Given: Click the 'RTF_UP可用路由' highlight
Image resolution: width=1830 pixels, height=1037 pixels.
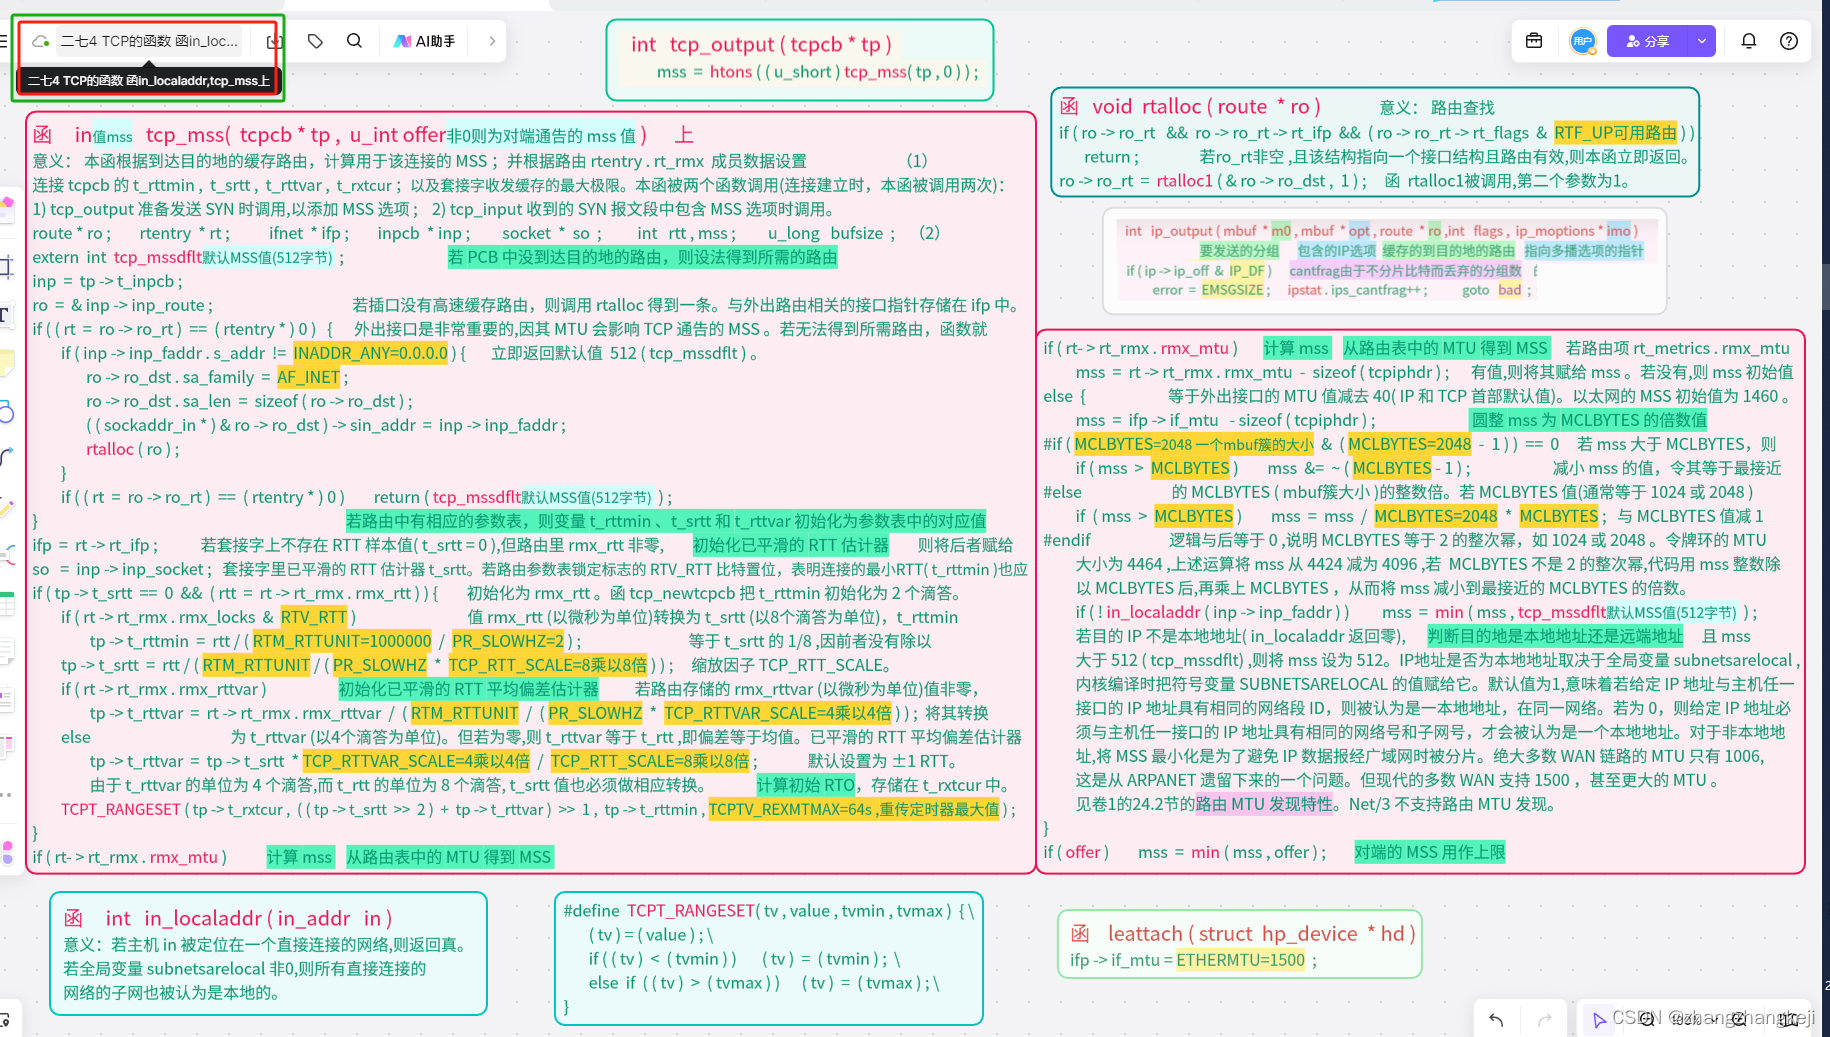Looking at the screenshot, I should [x=1615, y=133].
